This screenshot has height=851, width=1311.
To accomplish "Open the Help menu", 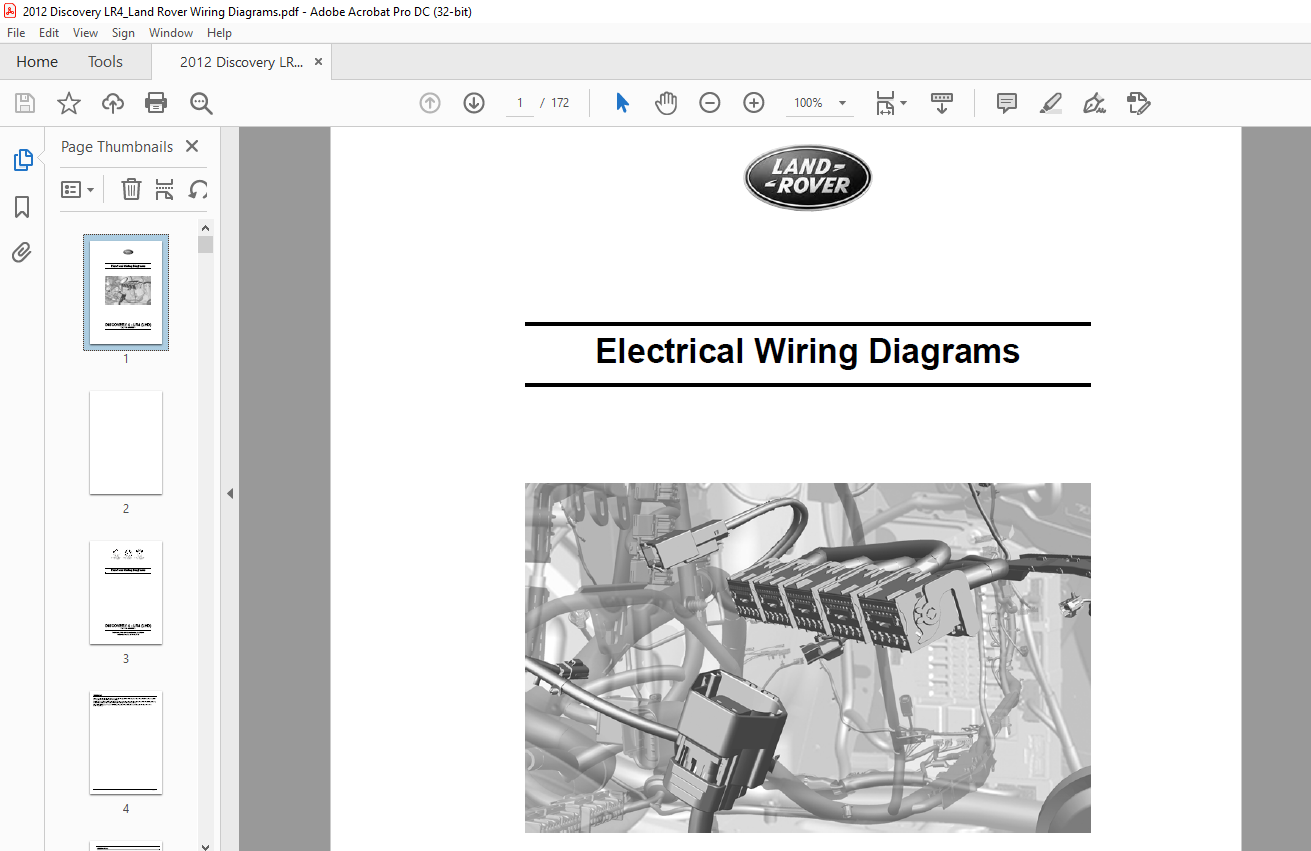I will 219,33.
